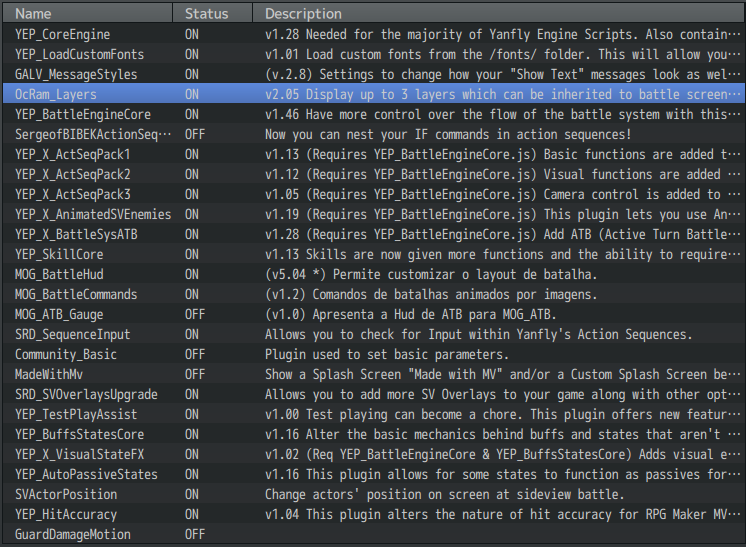Select YEP_BuffsStatesCore plugin

click(79, 434)
